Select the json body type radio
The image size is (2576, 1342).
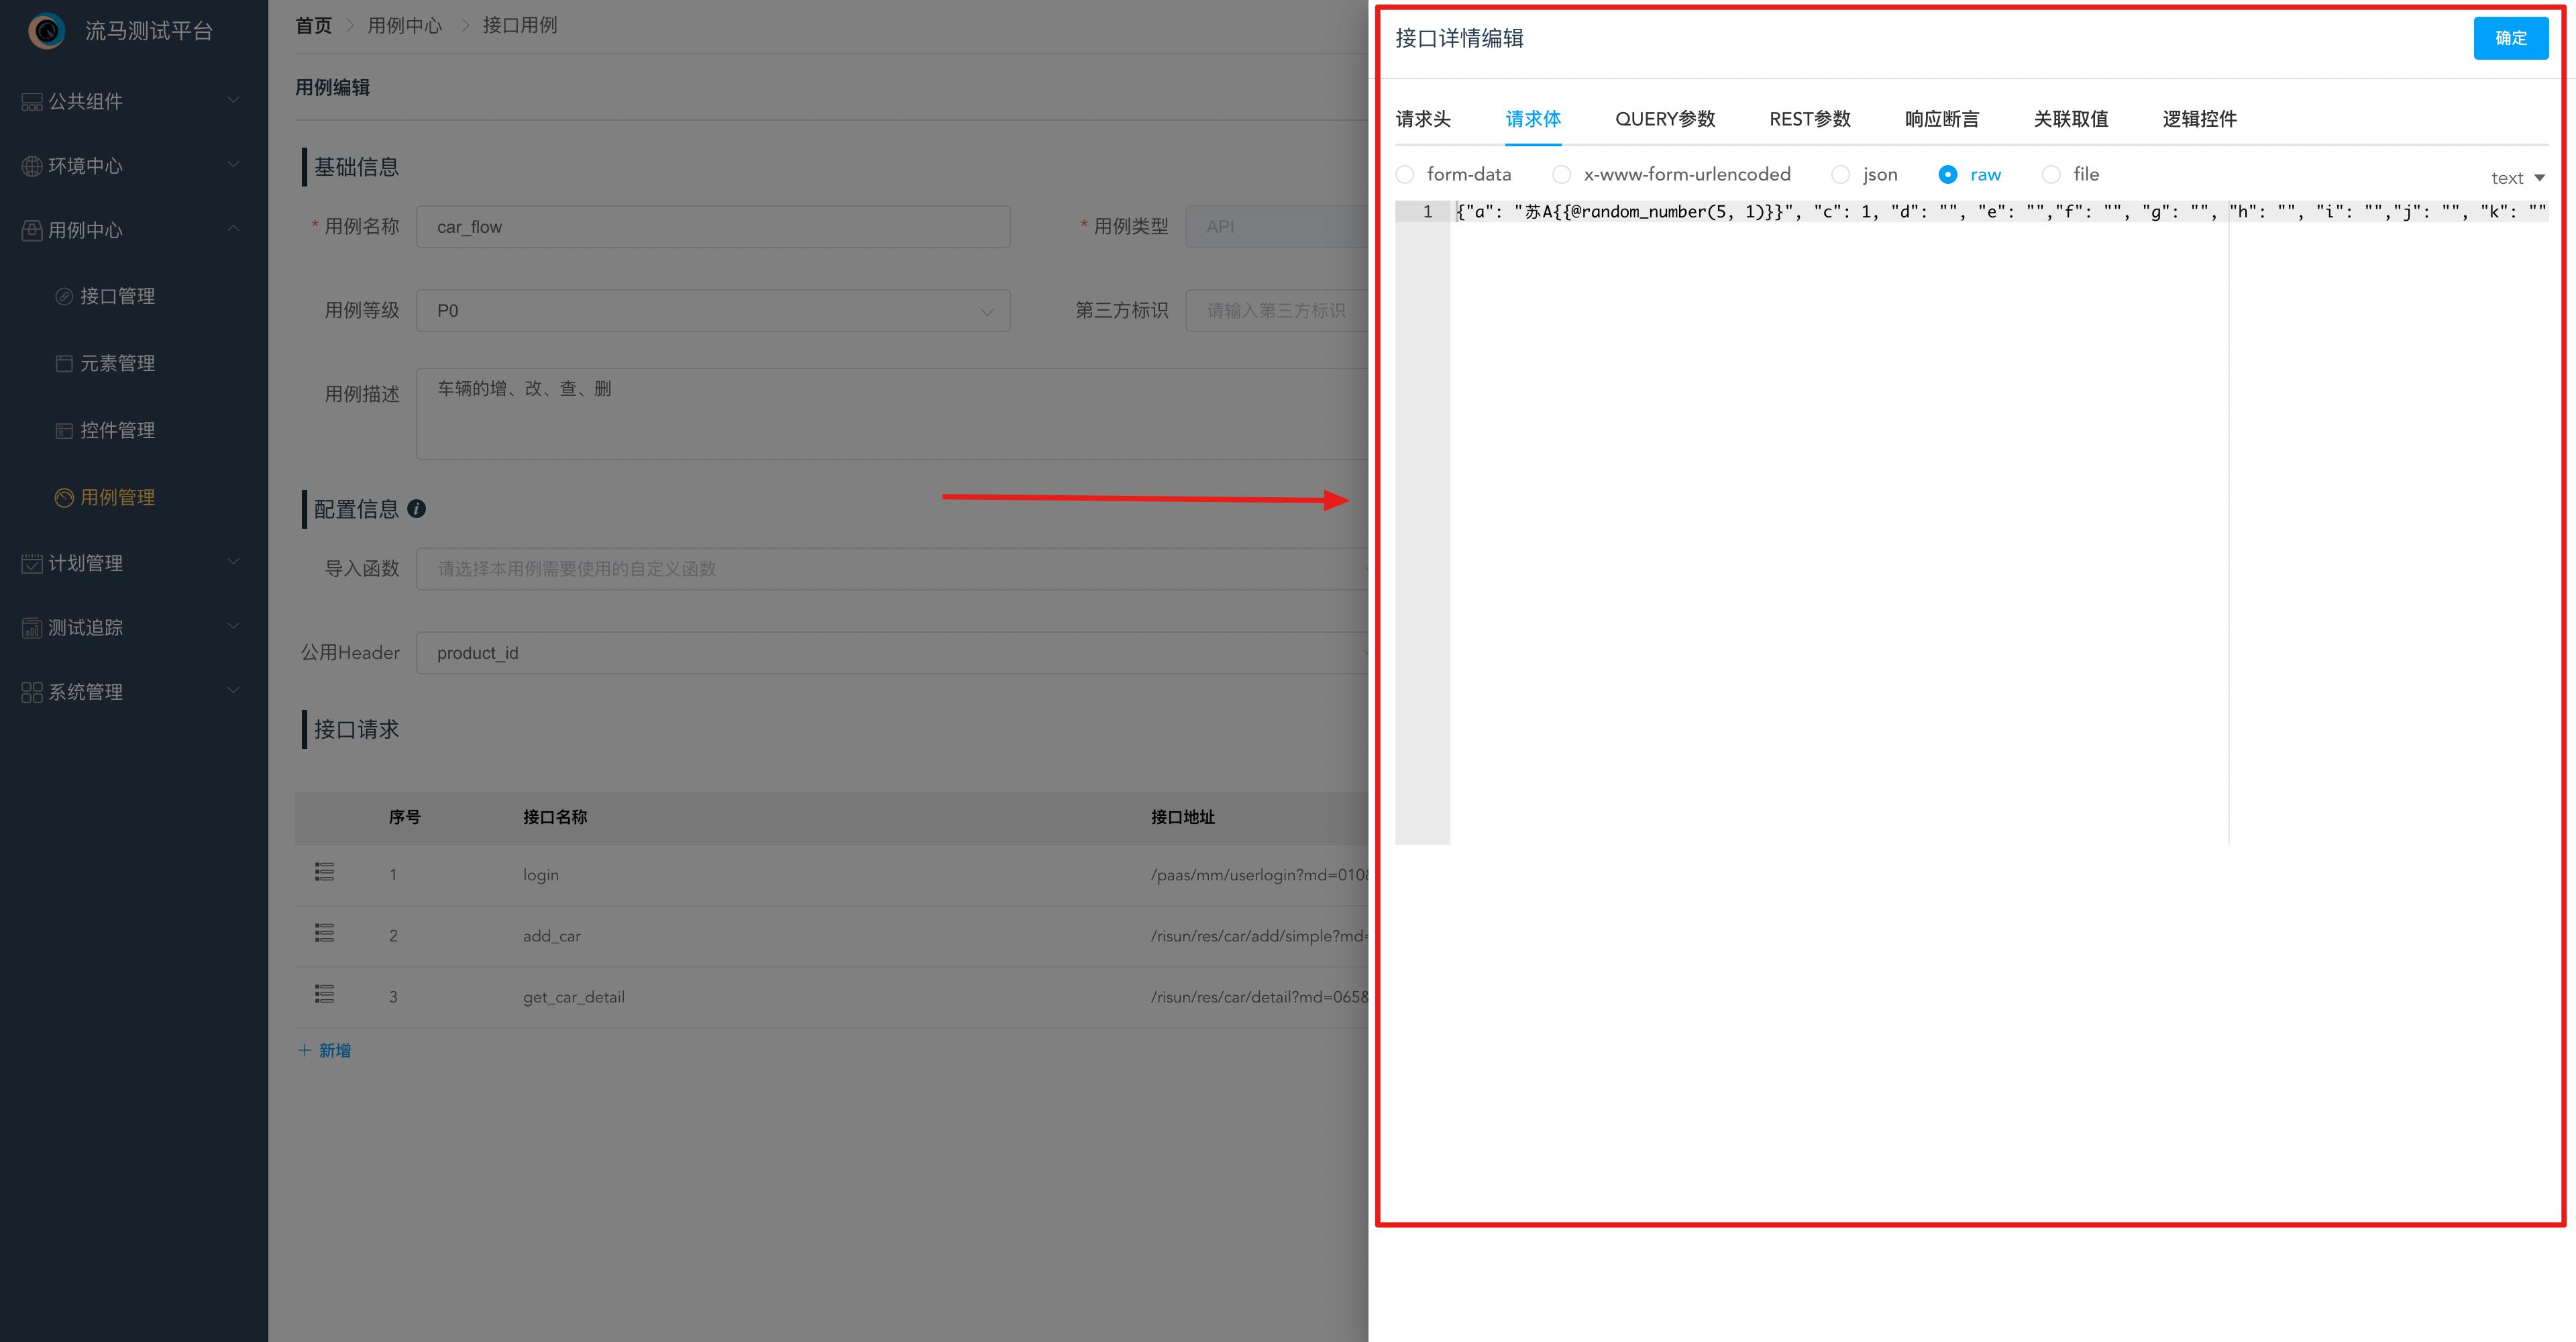coord(1840,175)
